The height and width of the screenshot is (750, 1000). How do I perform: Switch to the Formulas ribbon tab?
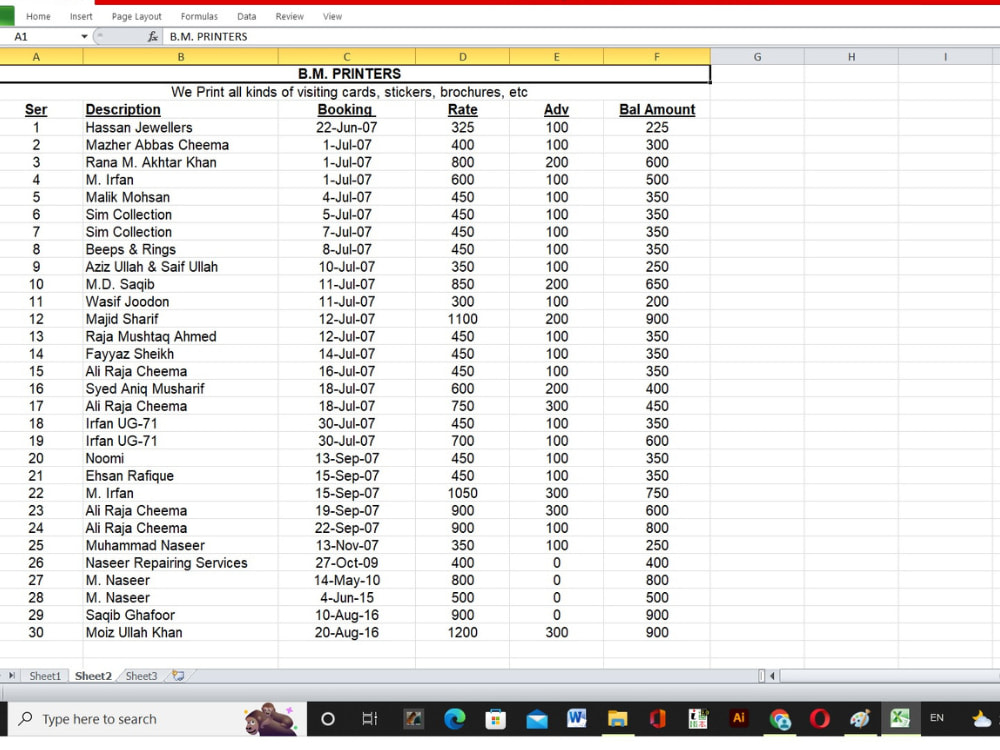point(198,16)
